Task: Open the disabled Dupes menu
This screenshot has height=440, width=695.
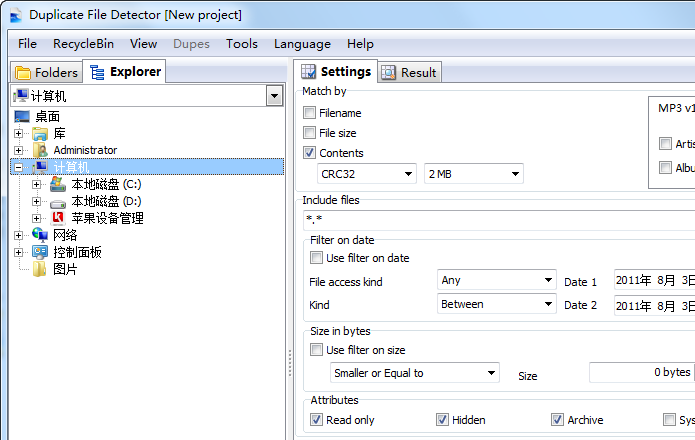Action: (191, 44)
